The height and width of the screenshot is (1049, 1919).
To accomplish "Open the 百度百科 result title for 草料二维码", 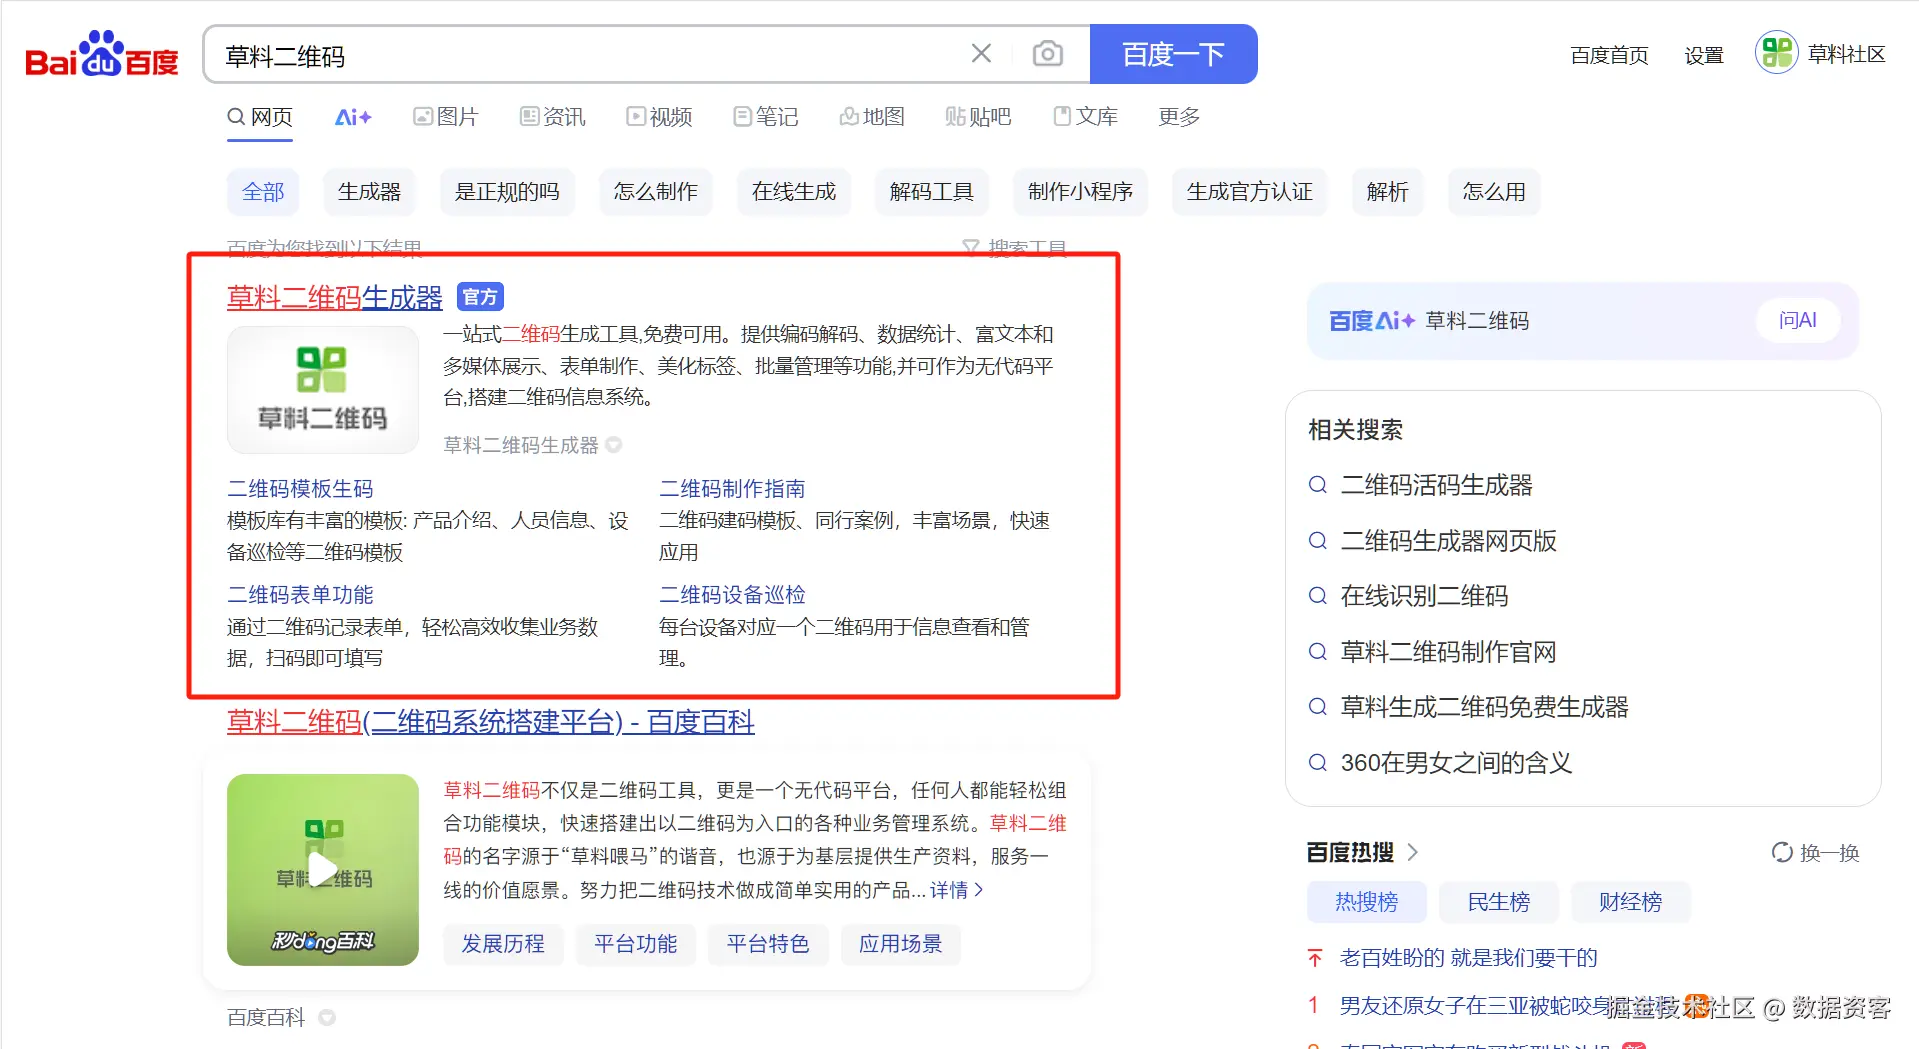I will 491,722.
